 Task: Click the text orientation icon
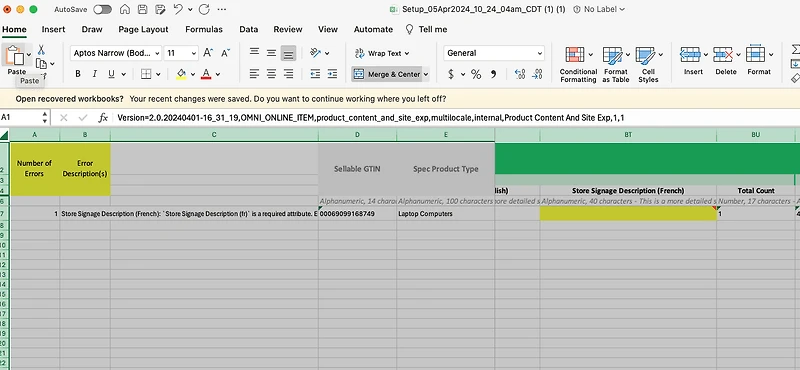click(315, 53)
